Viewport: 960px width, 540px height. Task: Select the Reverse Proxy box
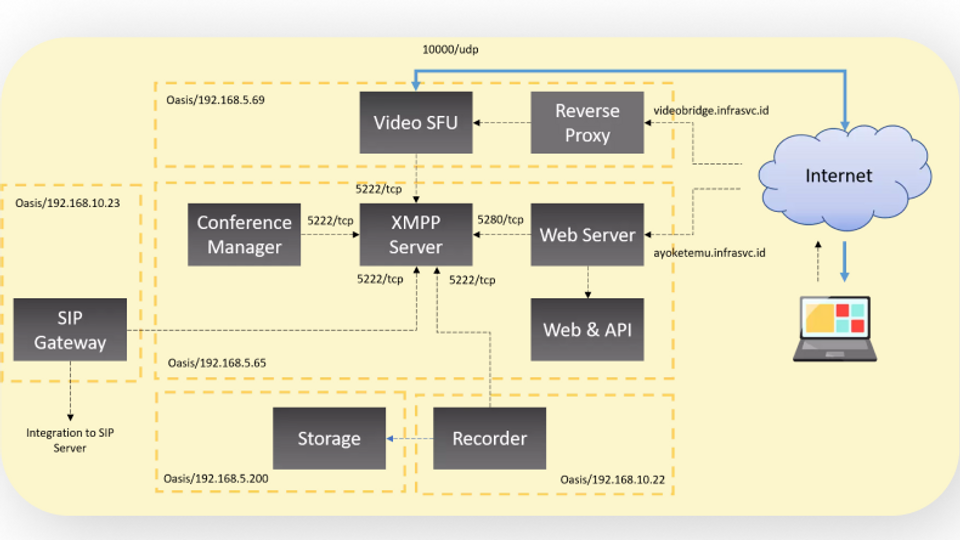point(587,123)
